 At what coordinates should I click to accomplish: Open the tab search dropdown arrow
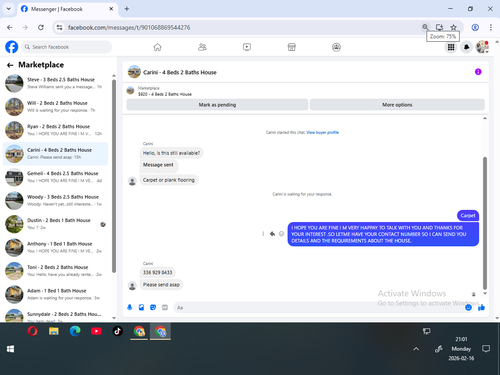point(9,9)
